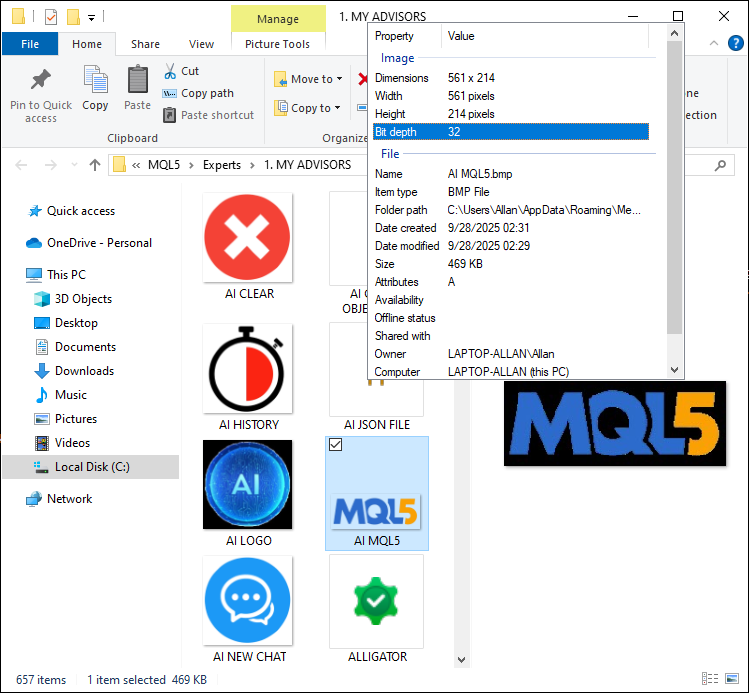Click the Pin to Quick access icon
Screen dimensions: 749x693
point(40,81)
